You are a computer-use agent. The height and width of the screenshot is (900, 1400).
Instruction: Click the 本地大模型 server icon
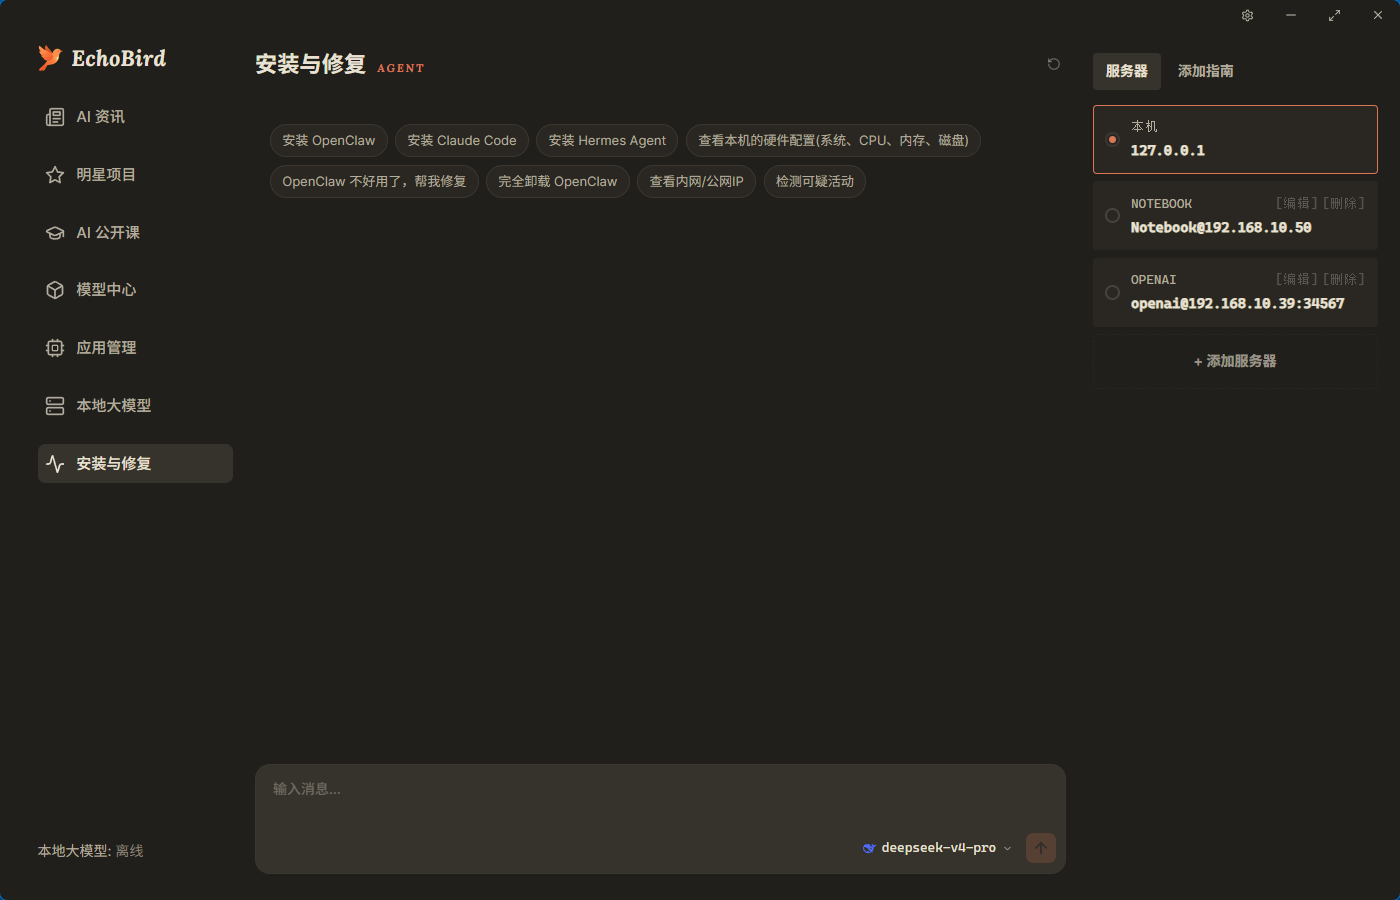[x=55, y=406]
